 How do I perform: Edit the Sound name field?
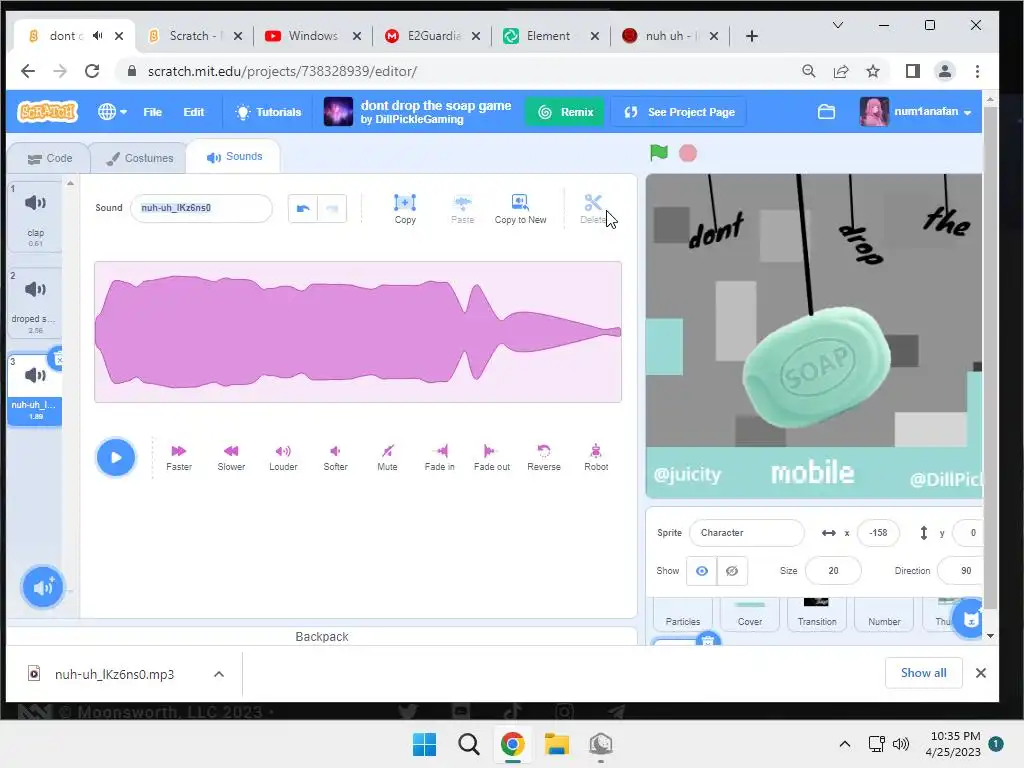[x=201, y=208]
